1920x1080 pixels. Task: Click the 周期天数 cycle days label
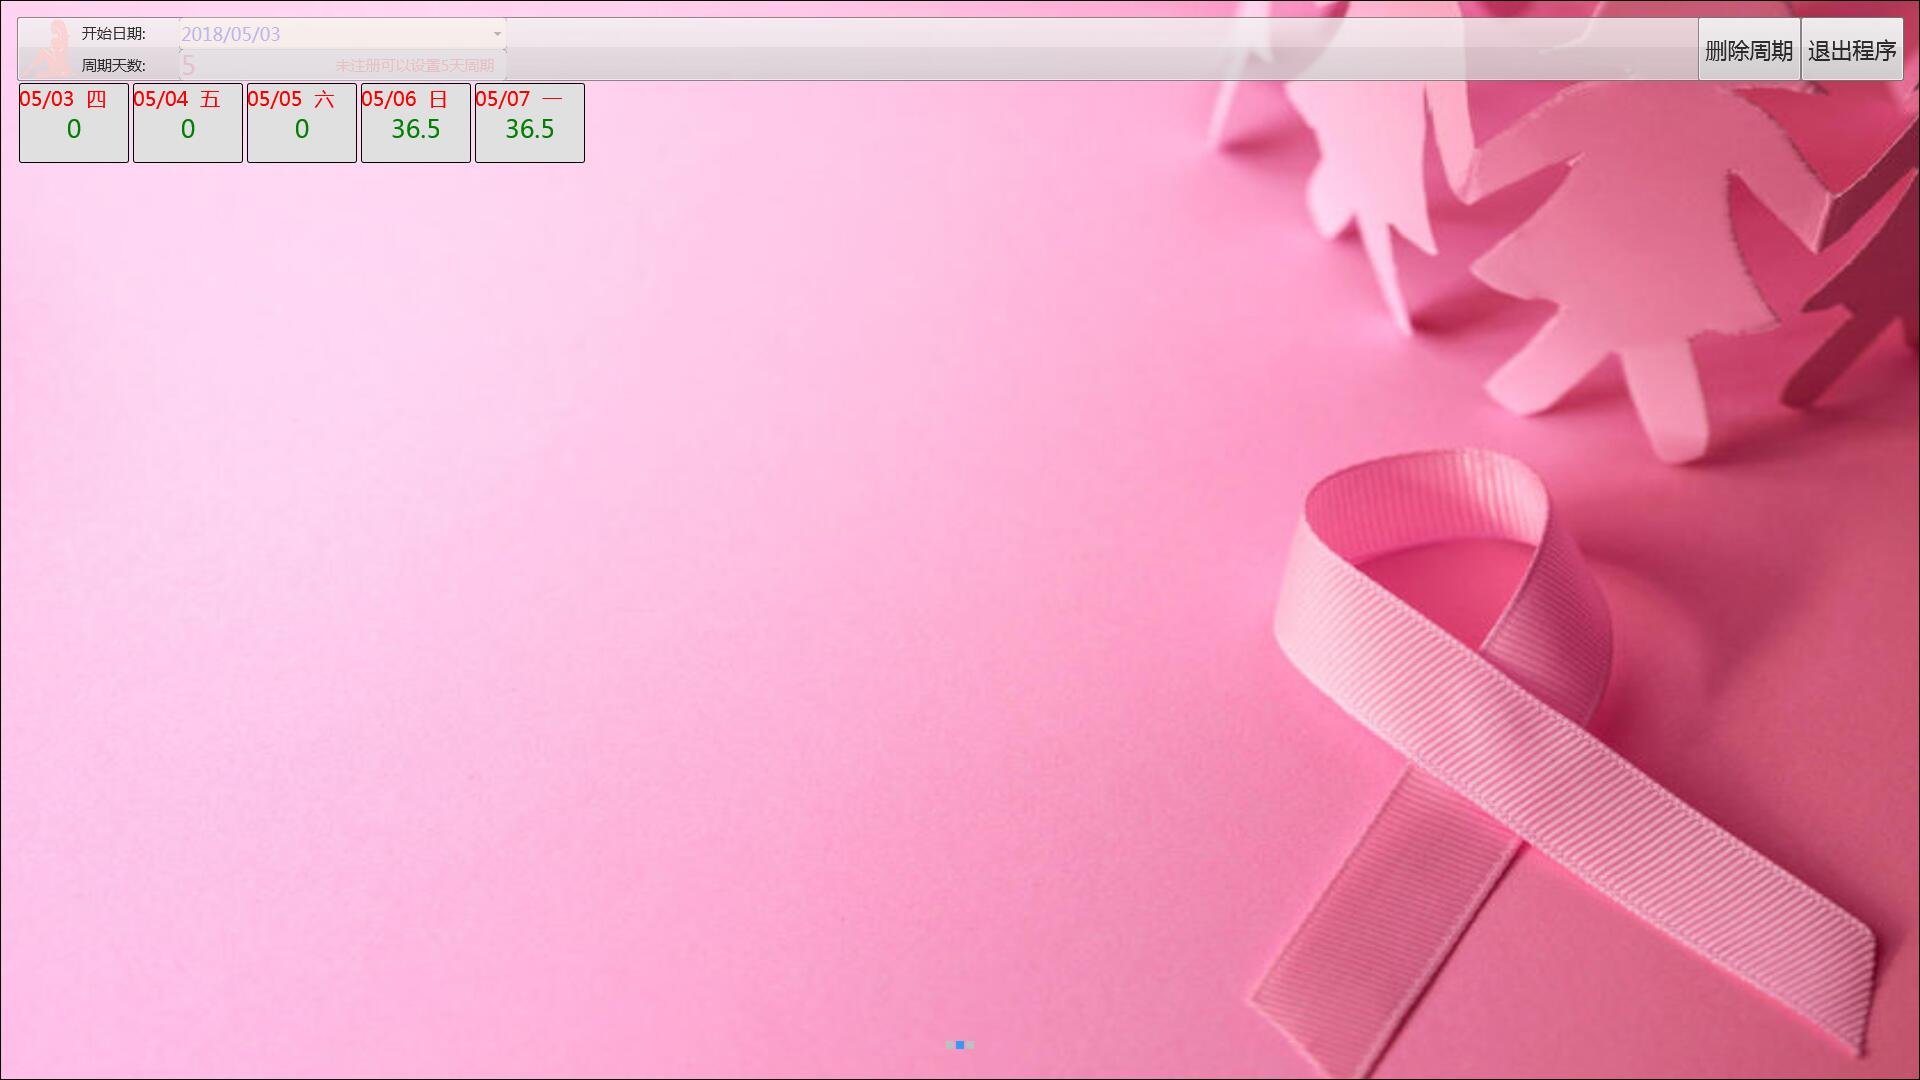(x=113, y=66)
